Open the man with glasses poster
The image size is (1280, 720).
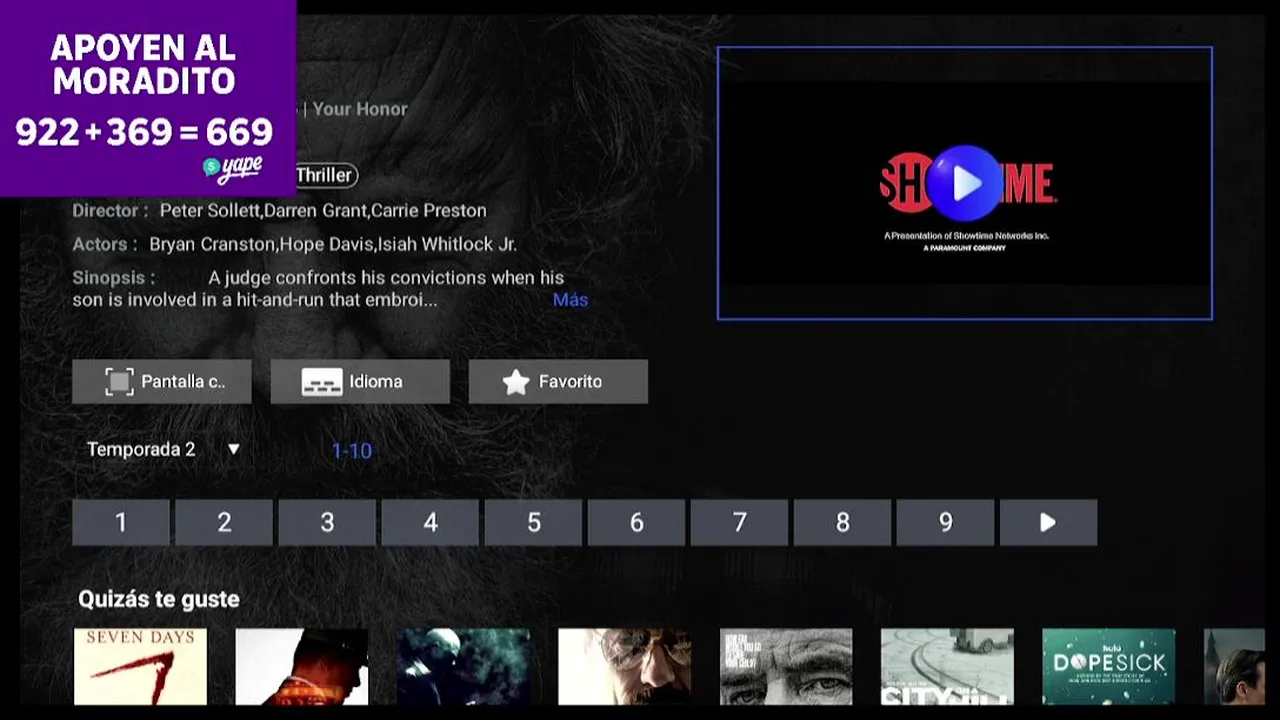click(624, 666)
